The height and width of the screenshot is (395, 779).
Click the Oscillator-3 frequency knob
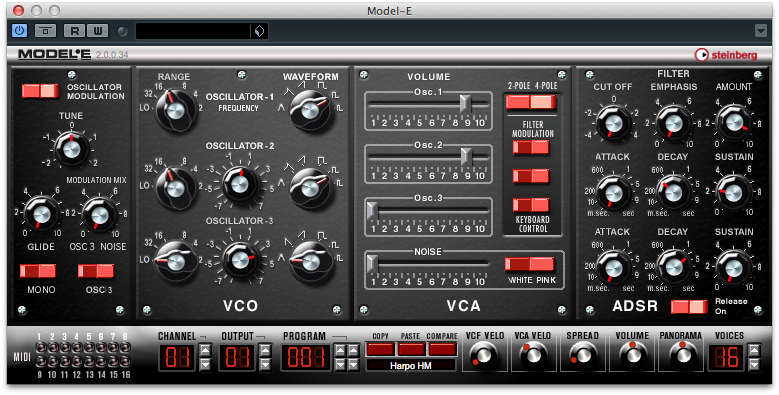tap(240, 259)
